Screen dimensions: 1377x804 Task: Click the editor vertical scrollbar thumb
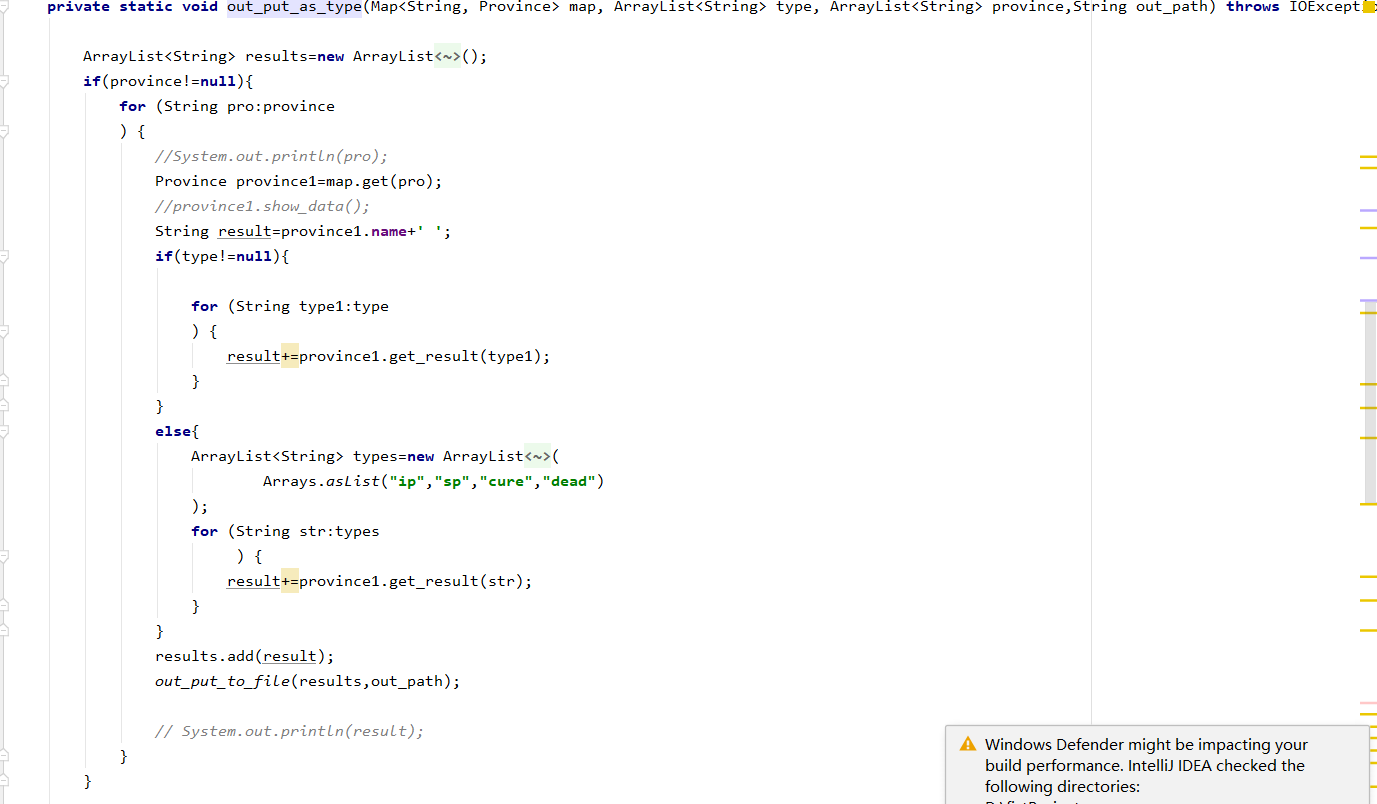tap(1370, 401)
